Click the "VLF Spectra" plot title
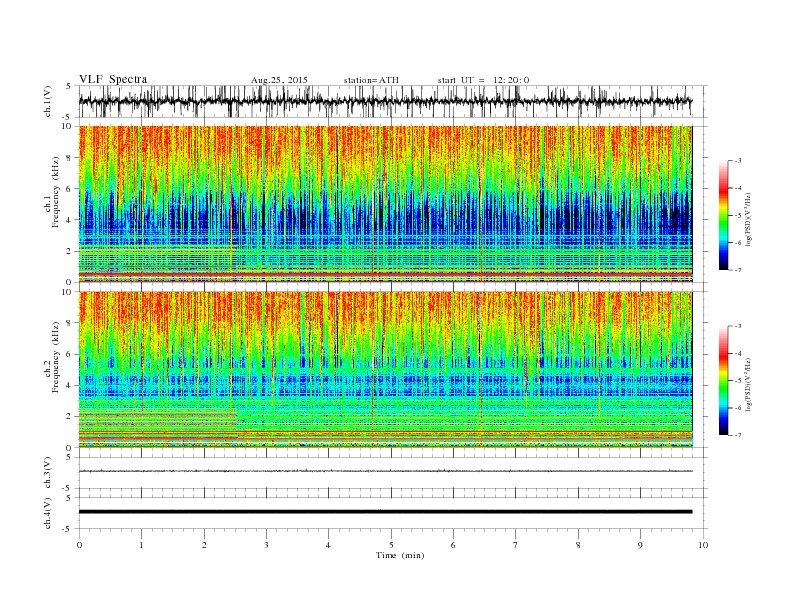The height and width of the screenshot is (612, 792). tap(113, 79)
